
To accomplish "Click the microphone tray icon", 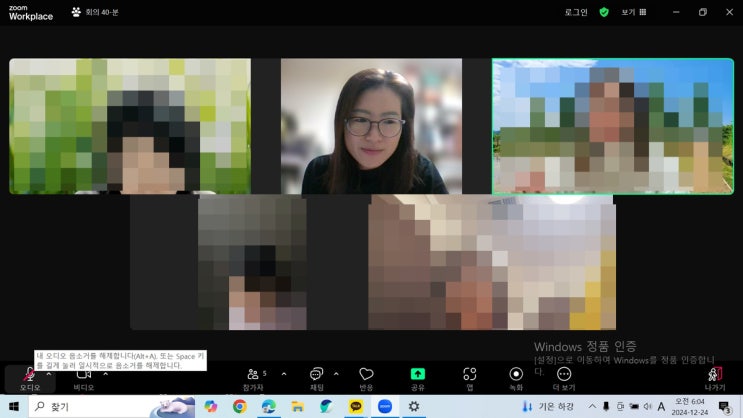I will 606,407.
